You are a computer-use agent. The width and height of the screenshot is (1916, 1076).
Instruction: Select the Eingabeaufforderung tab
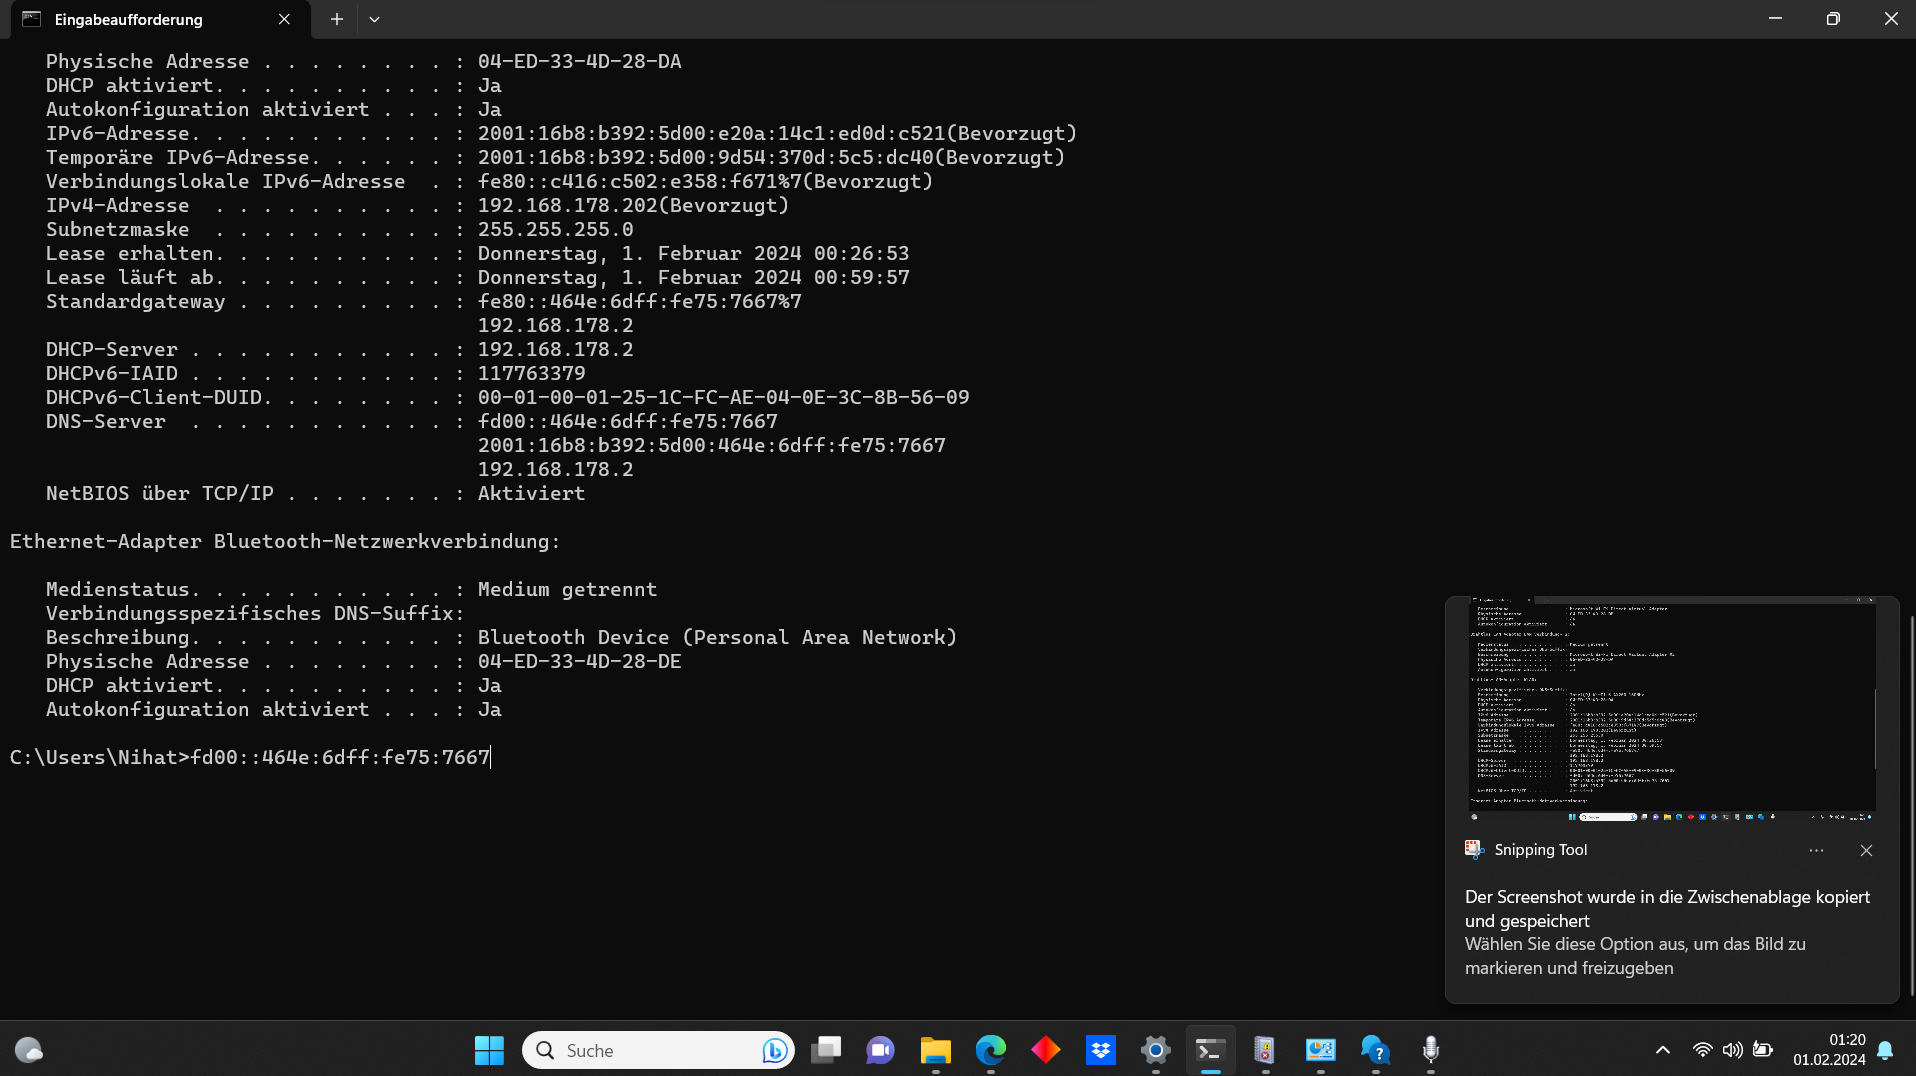tap(130, 19)
